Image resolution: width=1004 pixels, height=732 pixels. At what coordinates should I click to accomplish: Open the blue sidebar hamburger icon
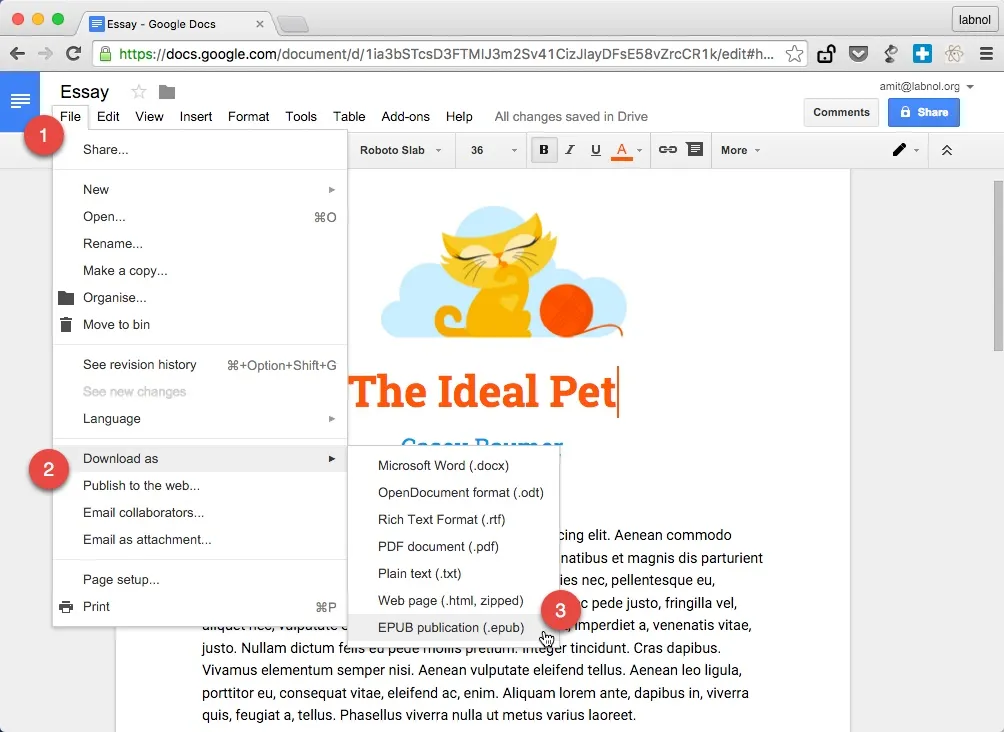(20, 100)
